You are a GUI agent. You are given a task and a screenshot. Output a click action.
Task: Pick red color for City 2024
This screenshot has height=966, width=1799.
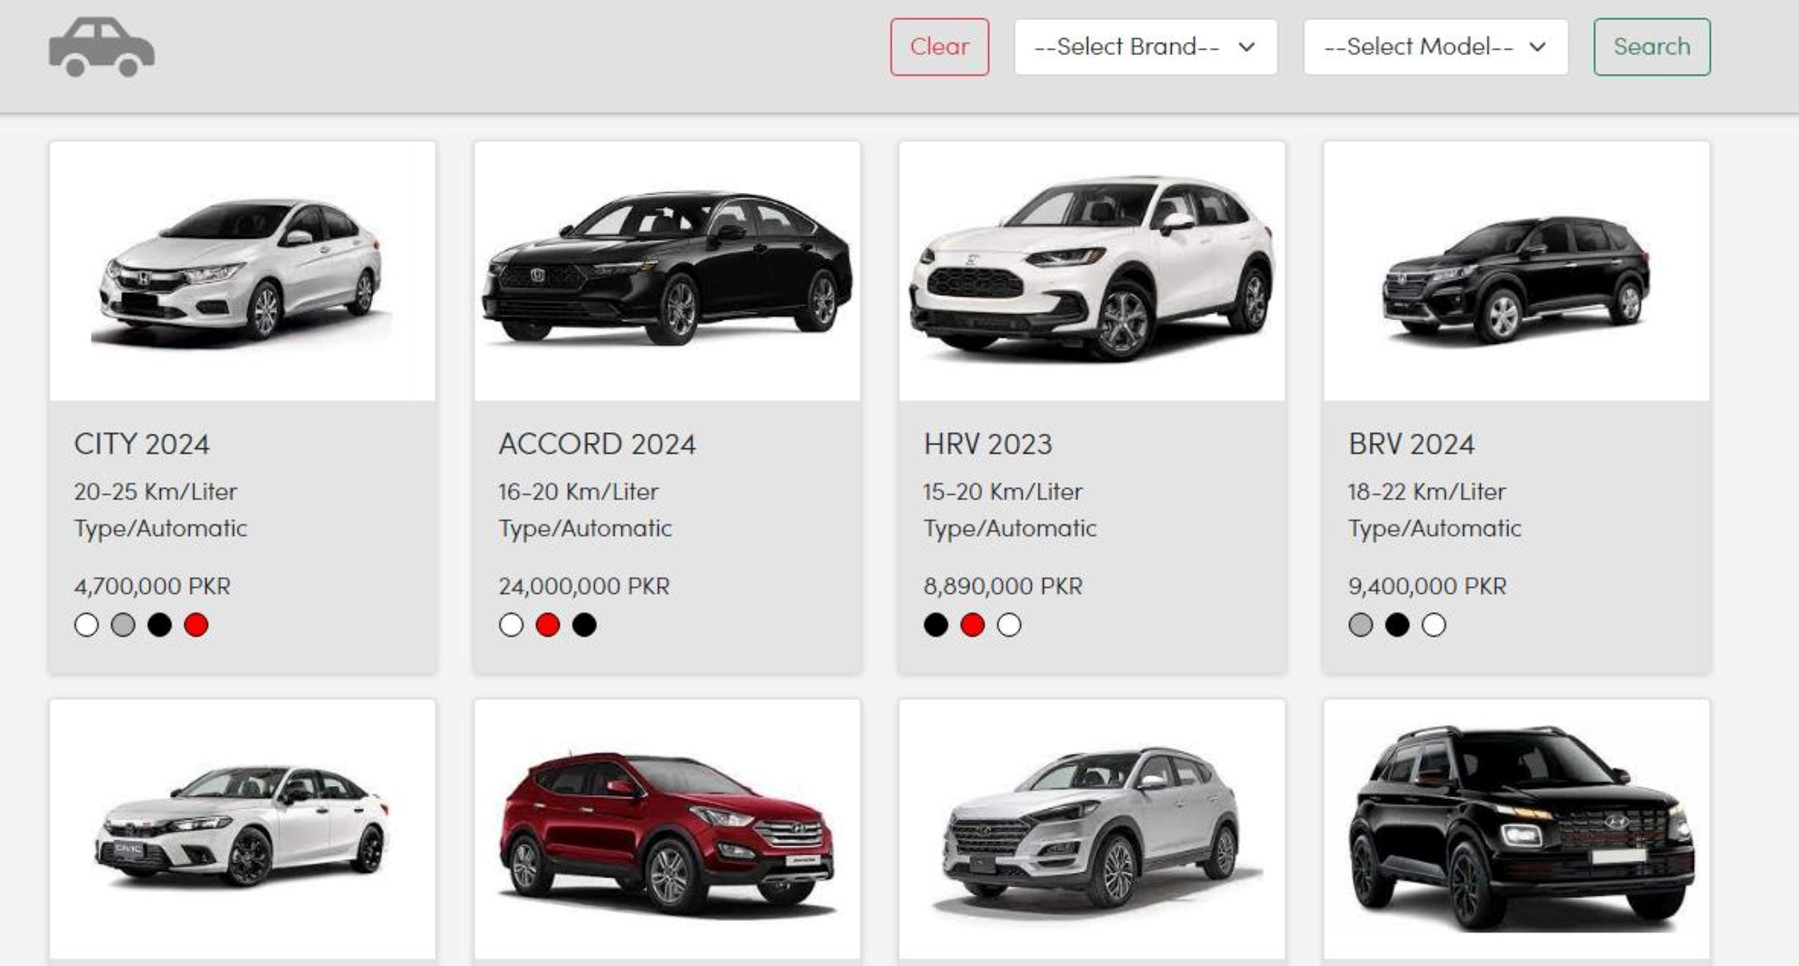[x=196, y=625]
